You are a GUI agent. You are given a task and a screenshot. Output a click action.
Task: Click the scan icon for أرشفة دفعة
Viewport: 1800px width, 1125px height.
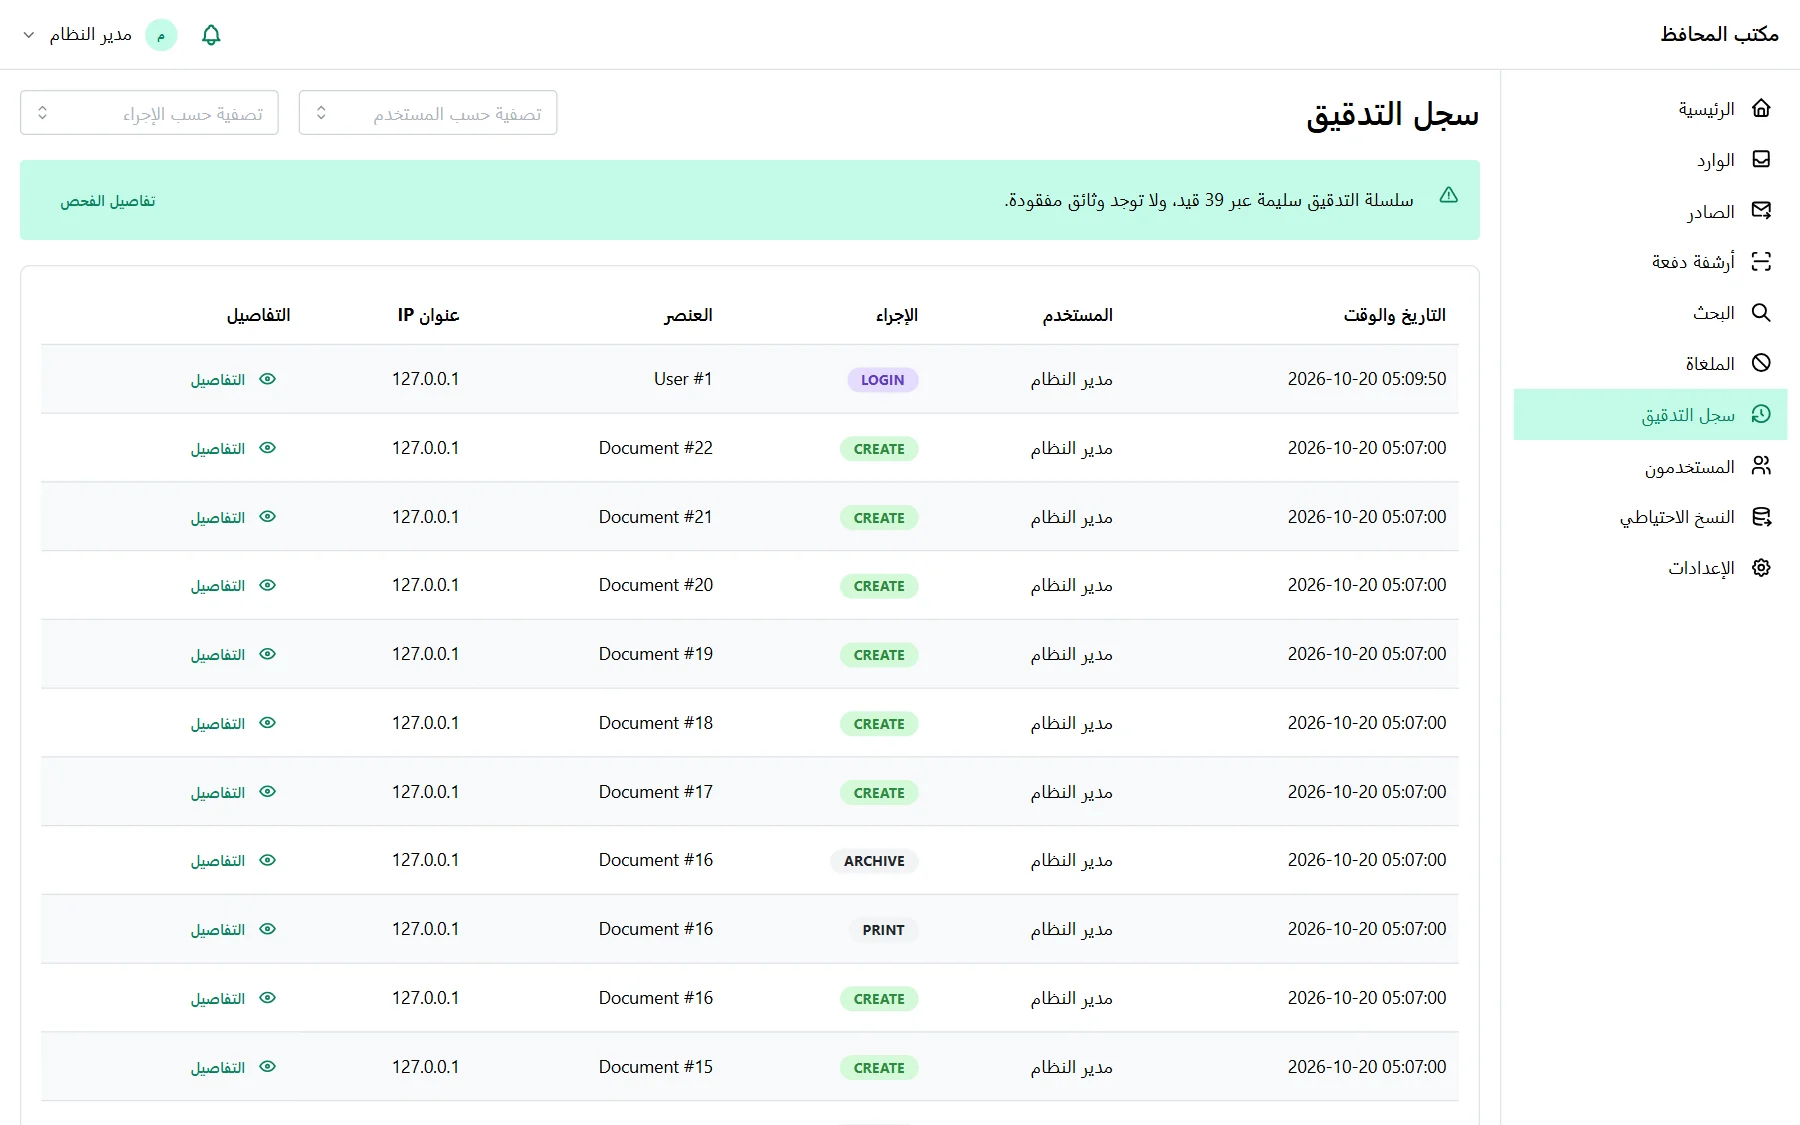(x=1761, y=261)
